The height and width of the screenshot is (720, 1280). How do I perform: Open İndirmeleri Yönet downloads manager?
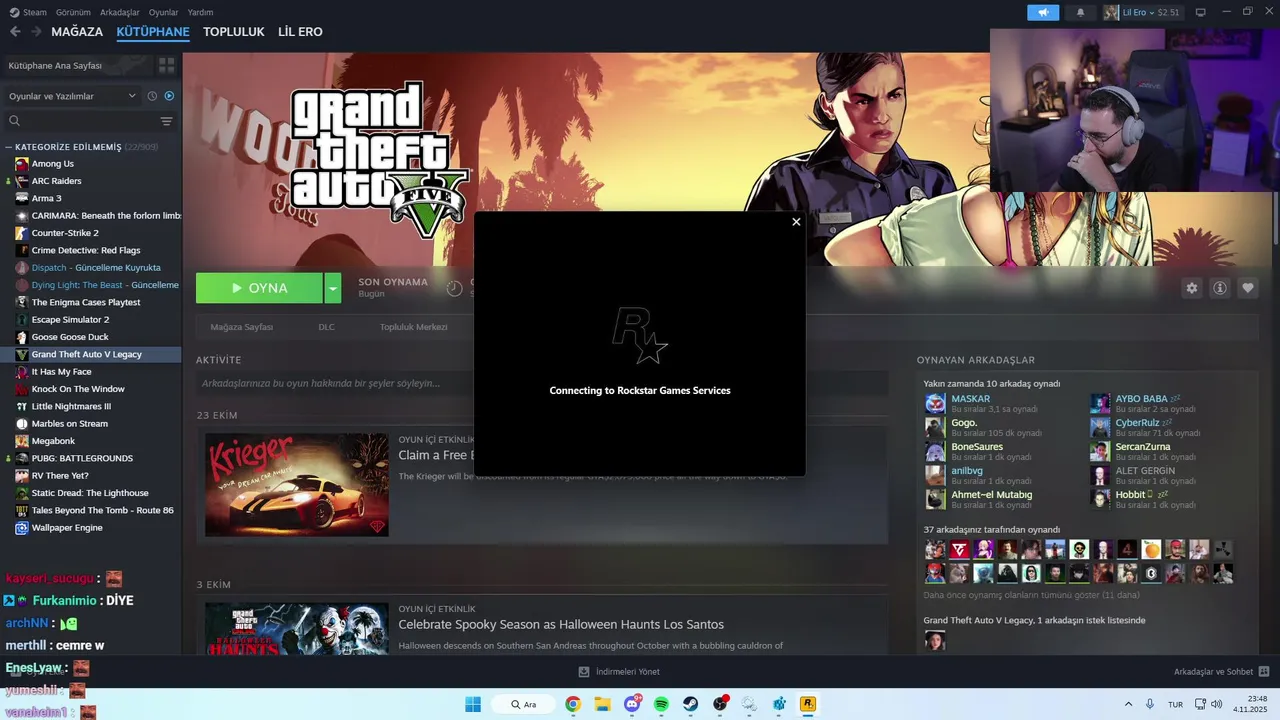click(x=619, y=672)
